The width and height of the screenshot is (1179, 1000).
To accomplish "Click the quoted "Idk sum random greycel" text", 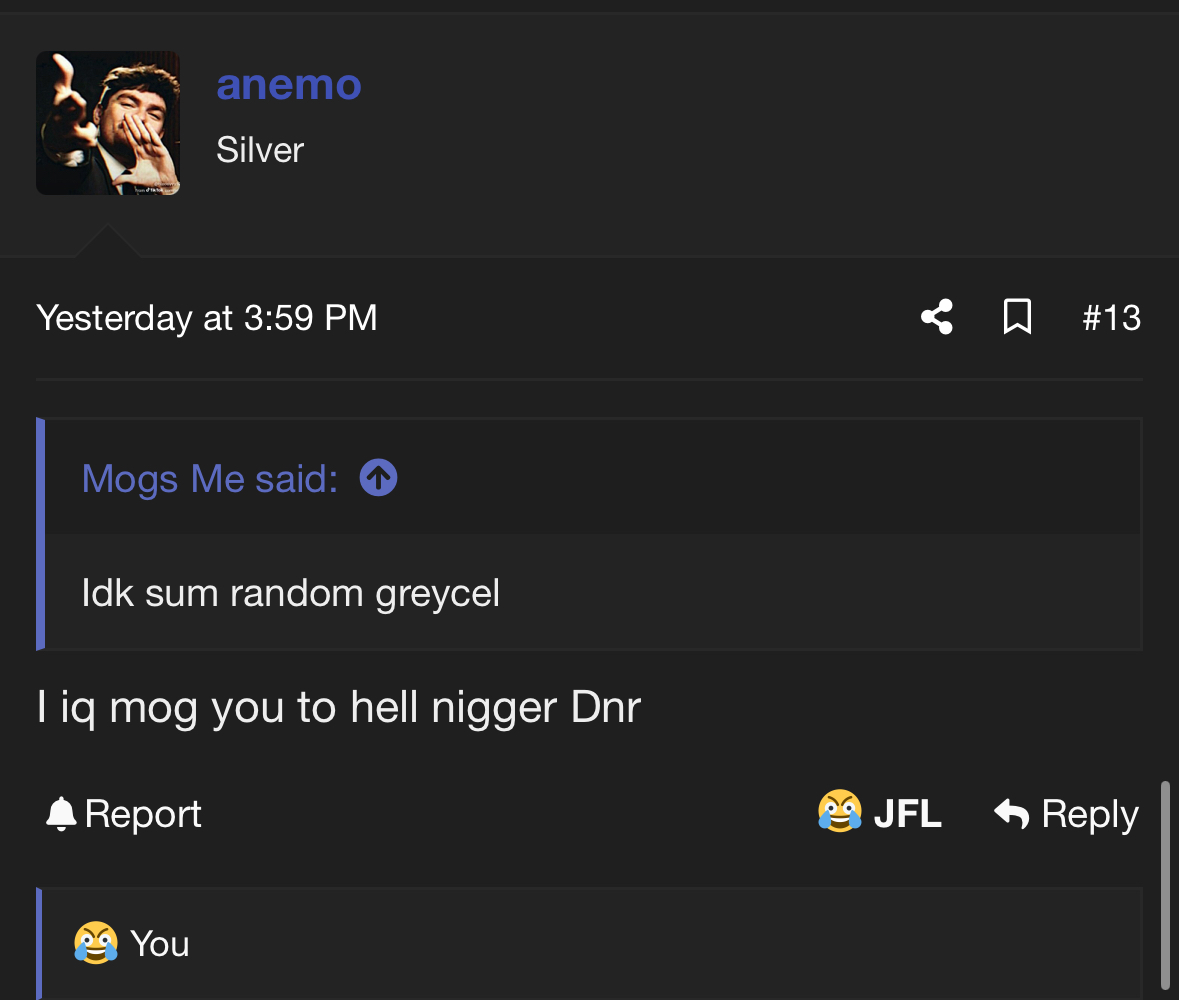I will (290, 593).
